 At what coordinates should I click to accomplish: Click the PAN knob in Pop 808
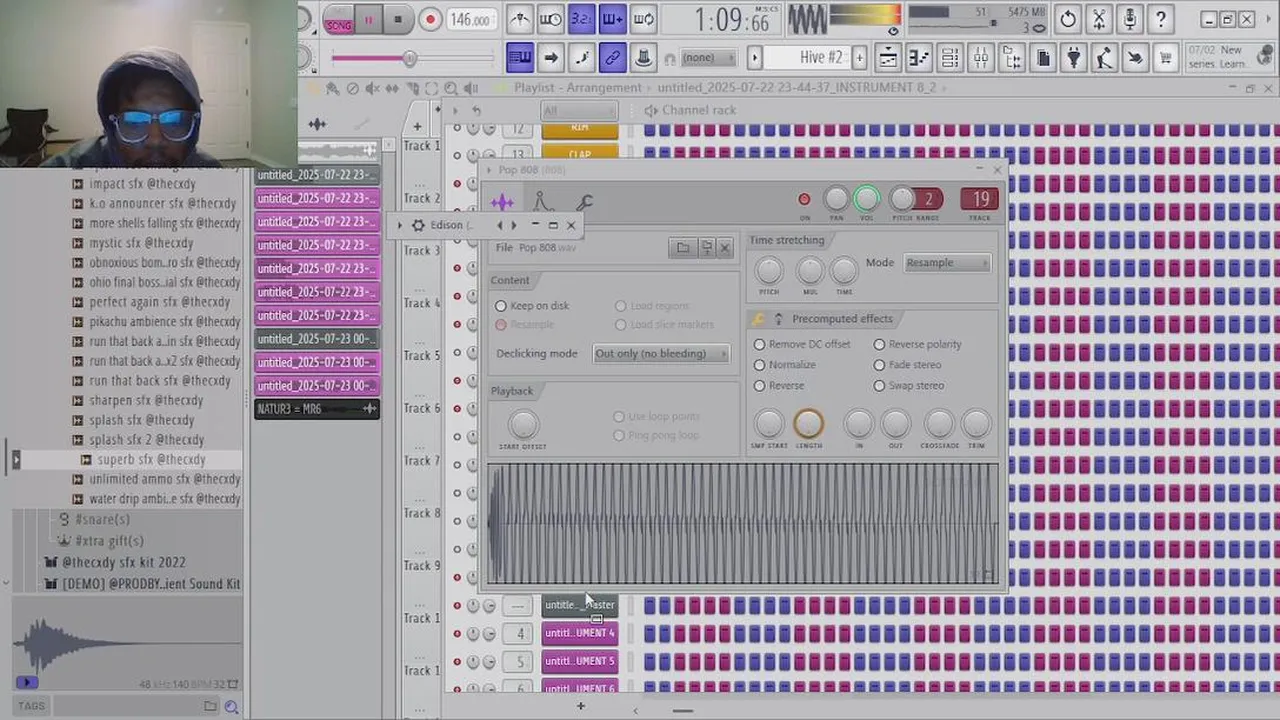pos(836,200)
